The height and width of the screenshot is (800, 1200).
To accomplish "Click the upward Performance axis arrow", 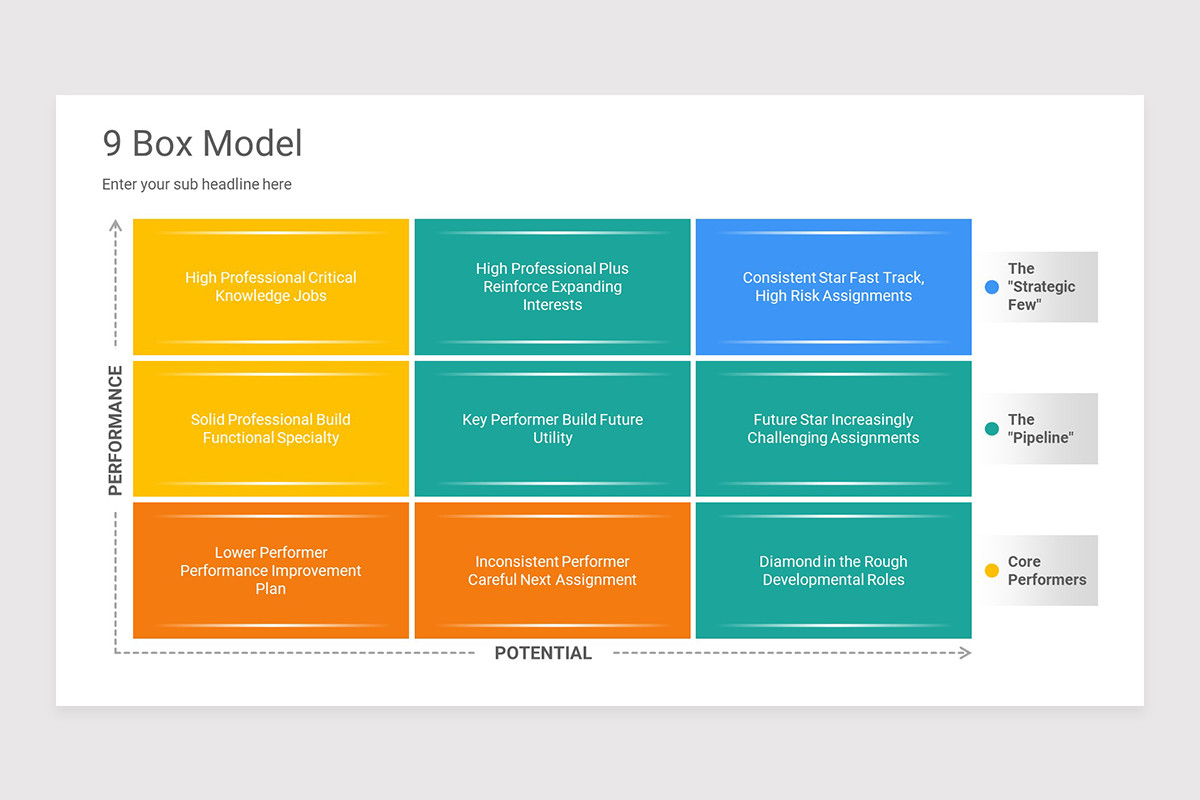I will coord(116,225).
